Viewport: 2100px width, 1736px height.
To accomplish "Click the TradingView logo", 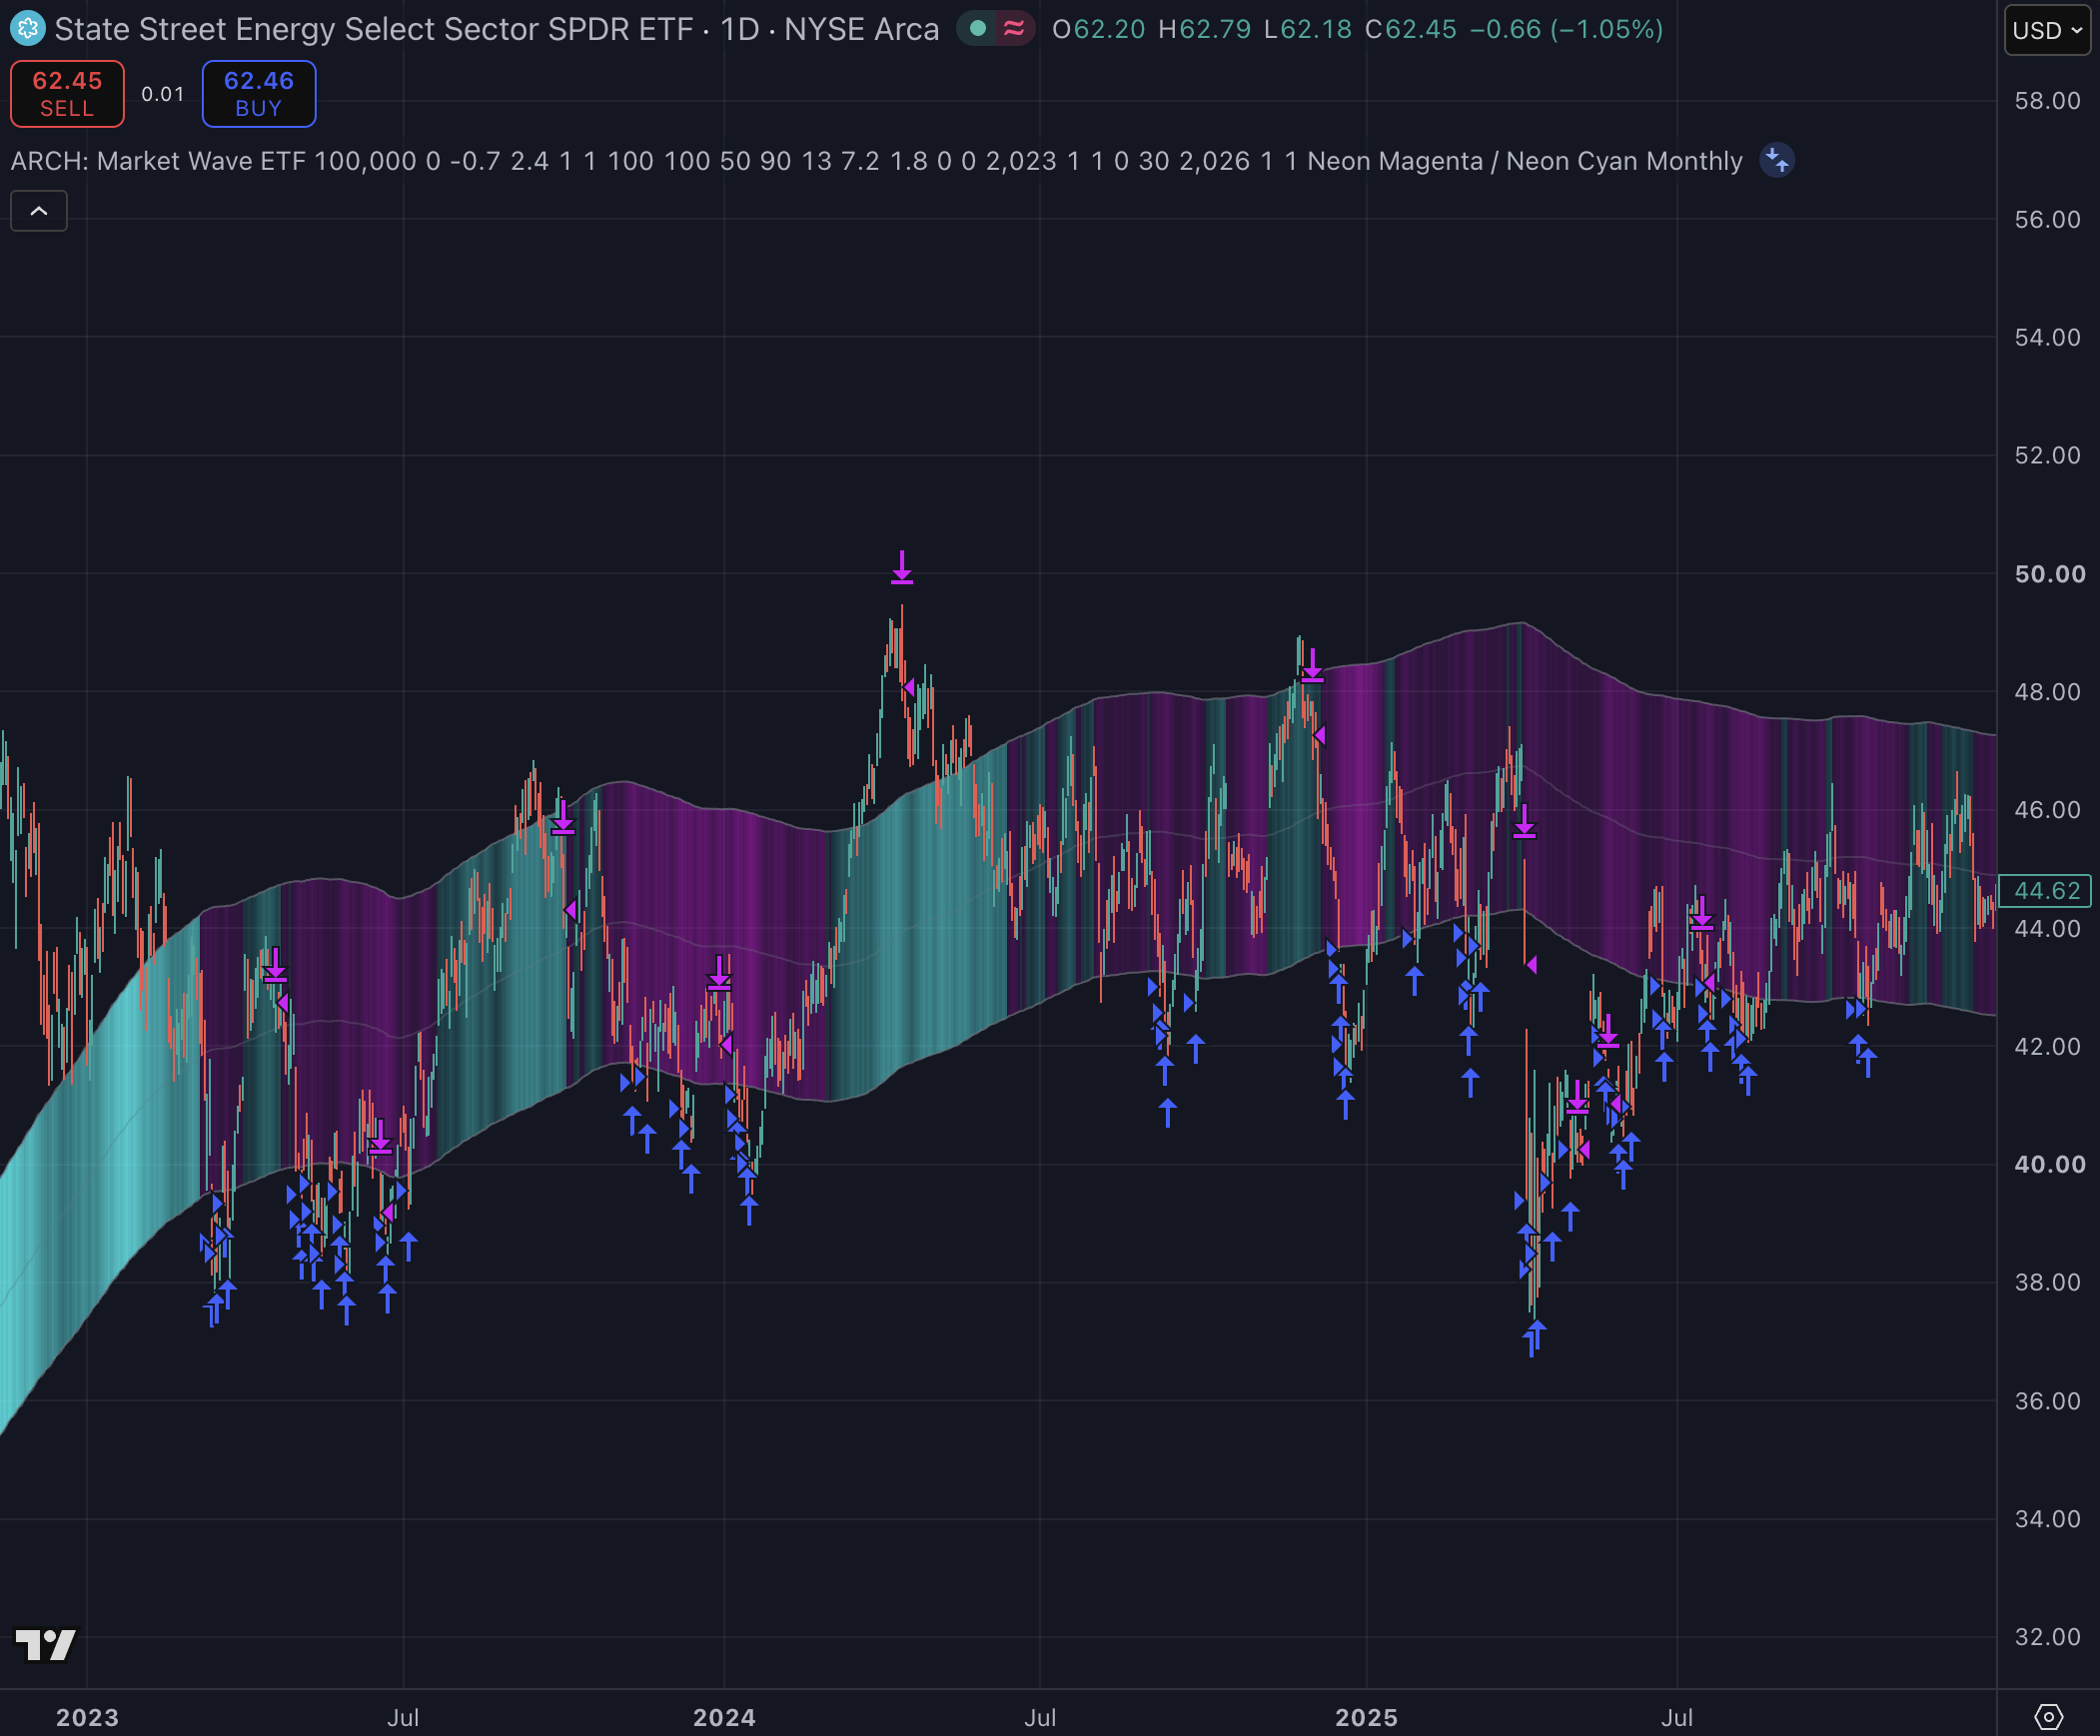I will 46,1644.
